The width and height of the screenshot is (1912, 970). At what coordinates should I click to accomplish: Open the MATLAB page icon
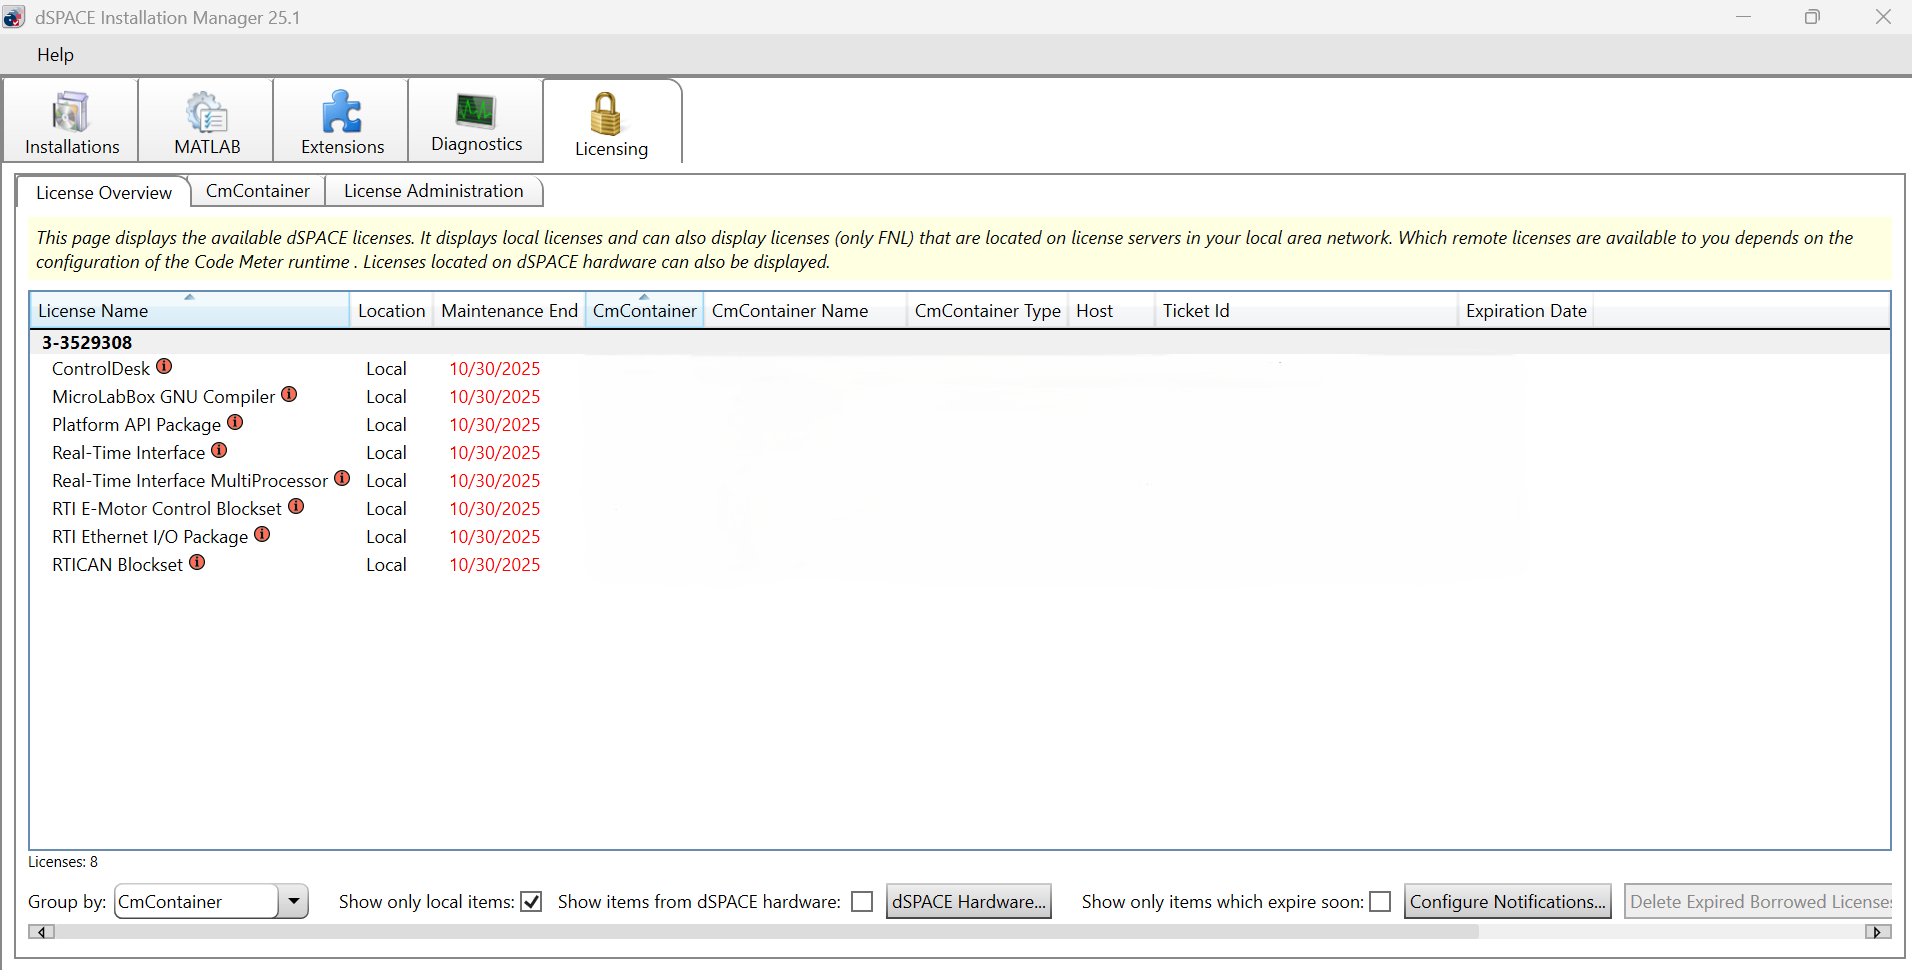point(207,112)
